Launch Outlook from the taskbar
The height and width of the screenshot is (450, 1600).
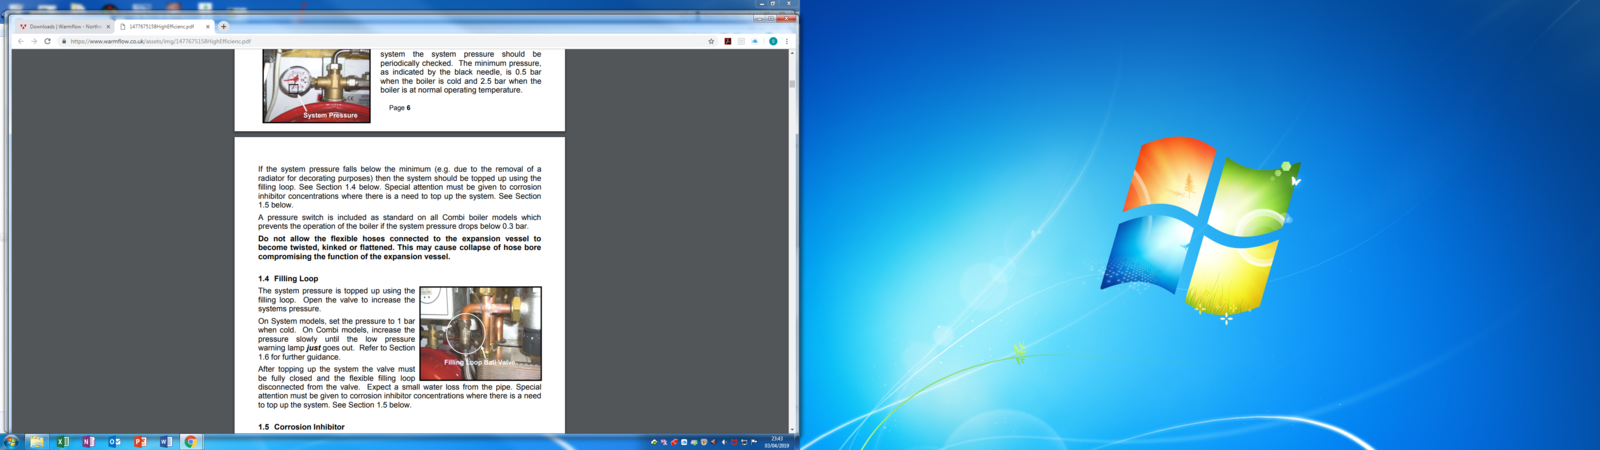click(x=114, y=441)
